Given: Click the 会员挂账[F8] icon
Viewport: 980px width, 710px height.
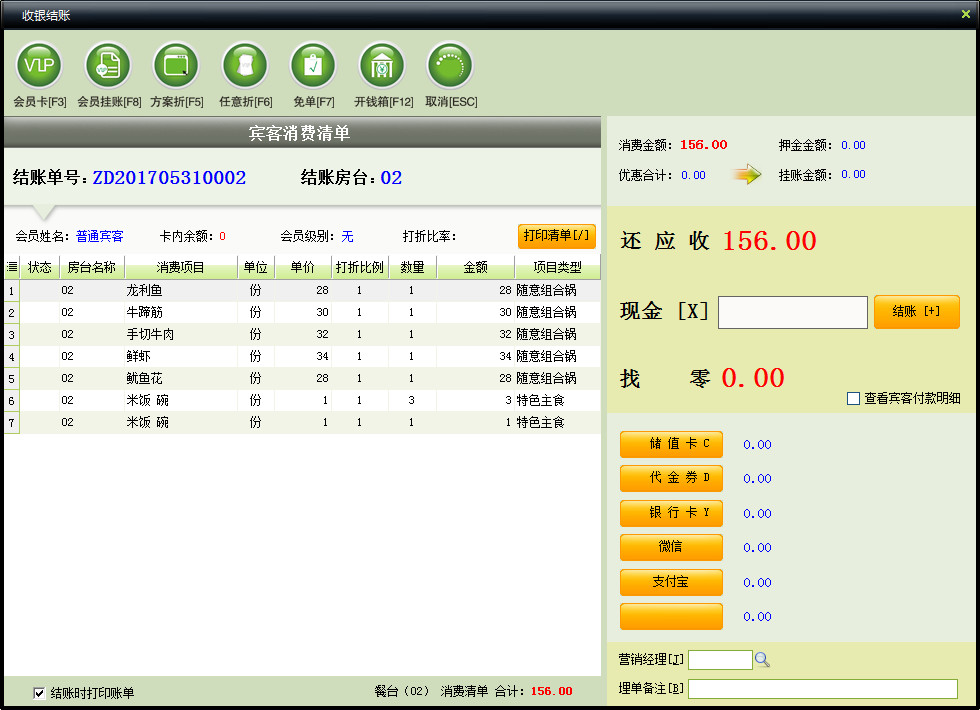Looking at the screenshot, I should 108,66.
